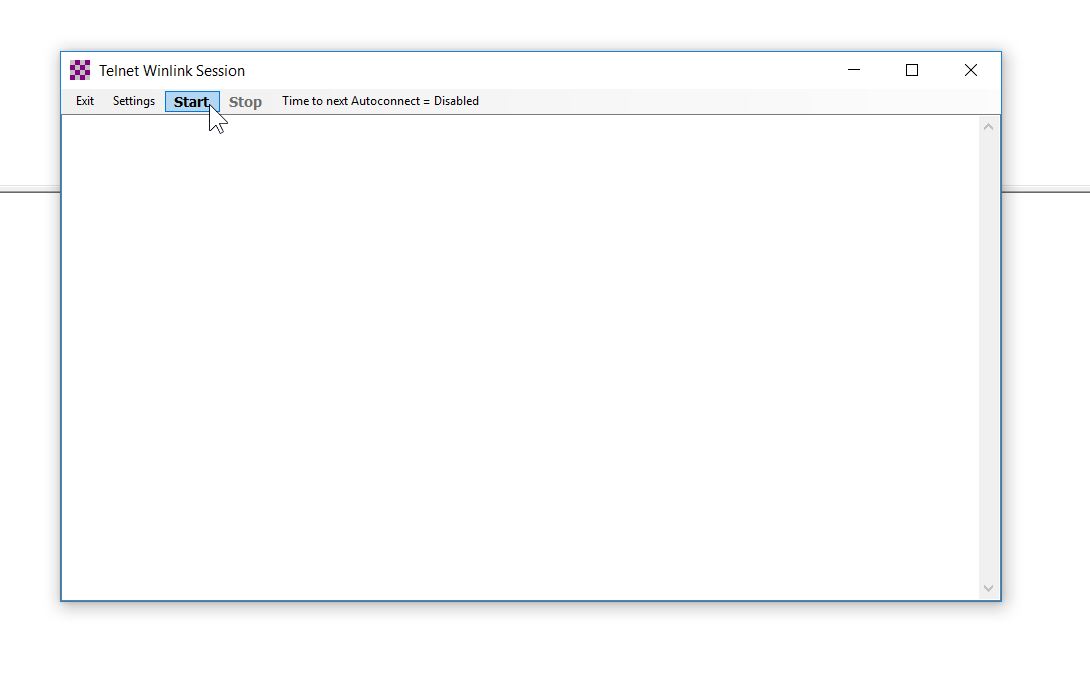Click the Telnet Winlink Session title text
This screenshot has height=675, width=1090.
(x=172, y=71)
